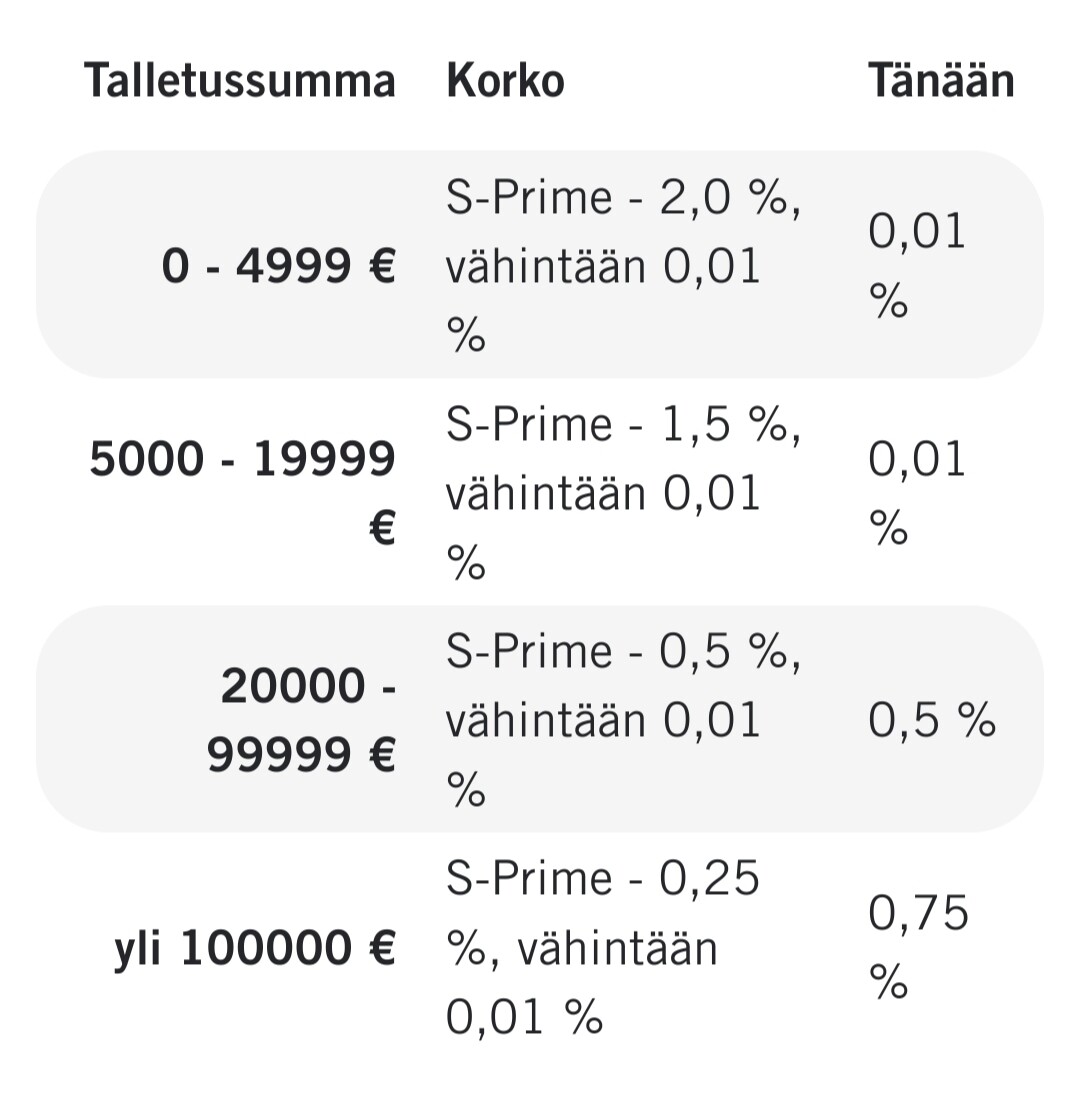
Task: Select the 20000 - deposit range label
Action: 308,687
